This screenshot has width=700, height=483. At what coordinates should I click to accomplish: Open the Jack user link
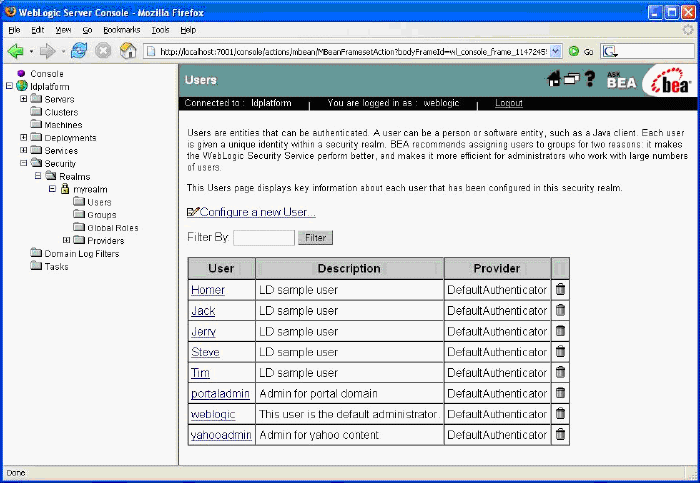(203, 311)
